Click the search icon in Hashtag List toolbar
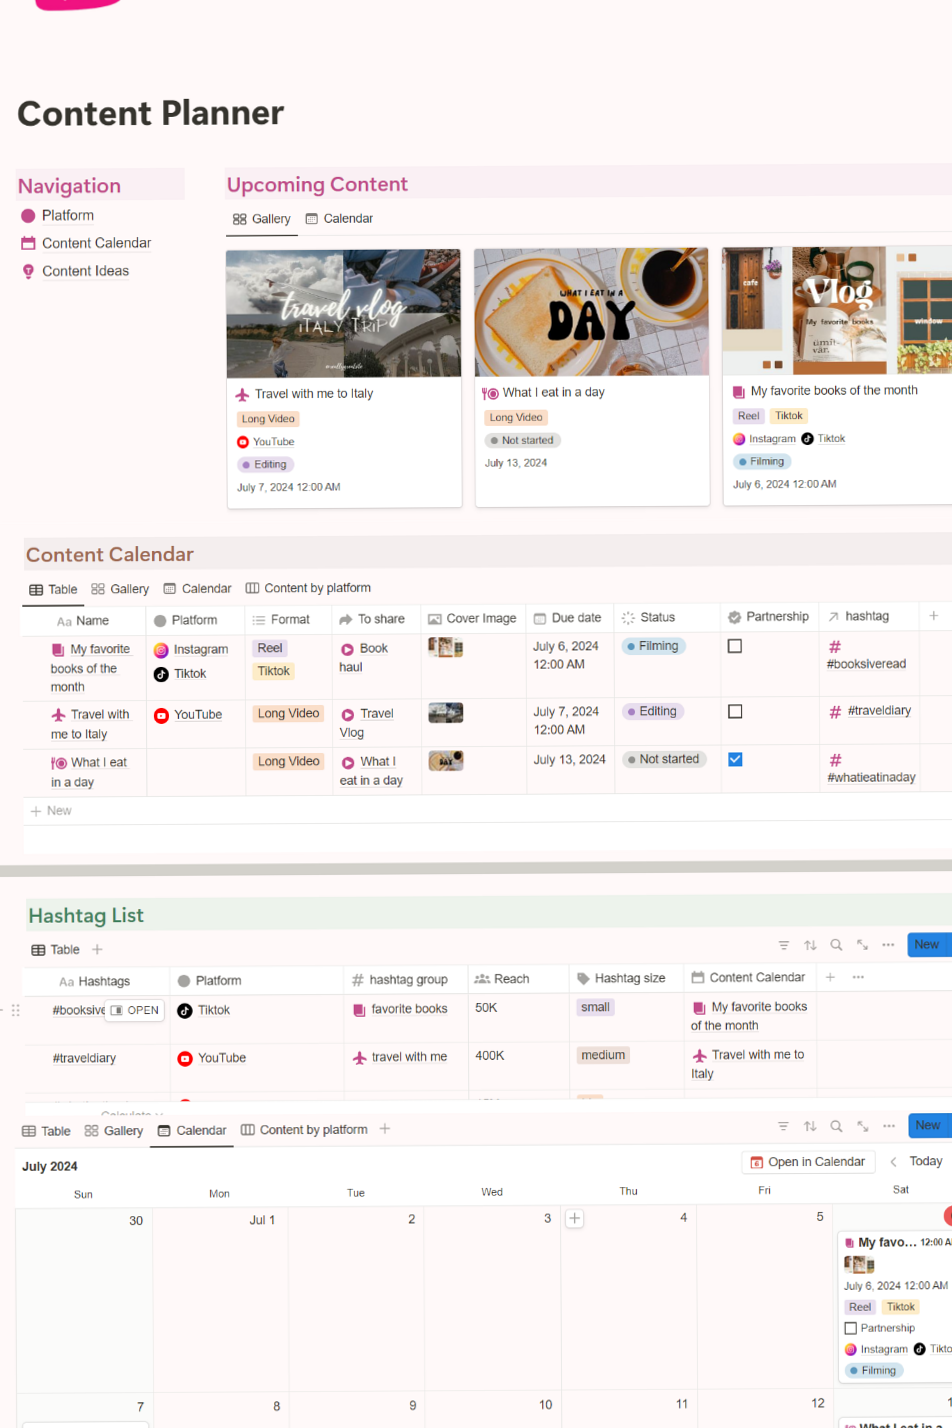 pyautogui.click(x=836, y=945)
